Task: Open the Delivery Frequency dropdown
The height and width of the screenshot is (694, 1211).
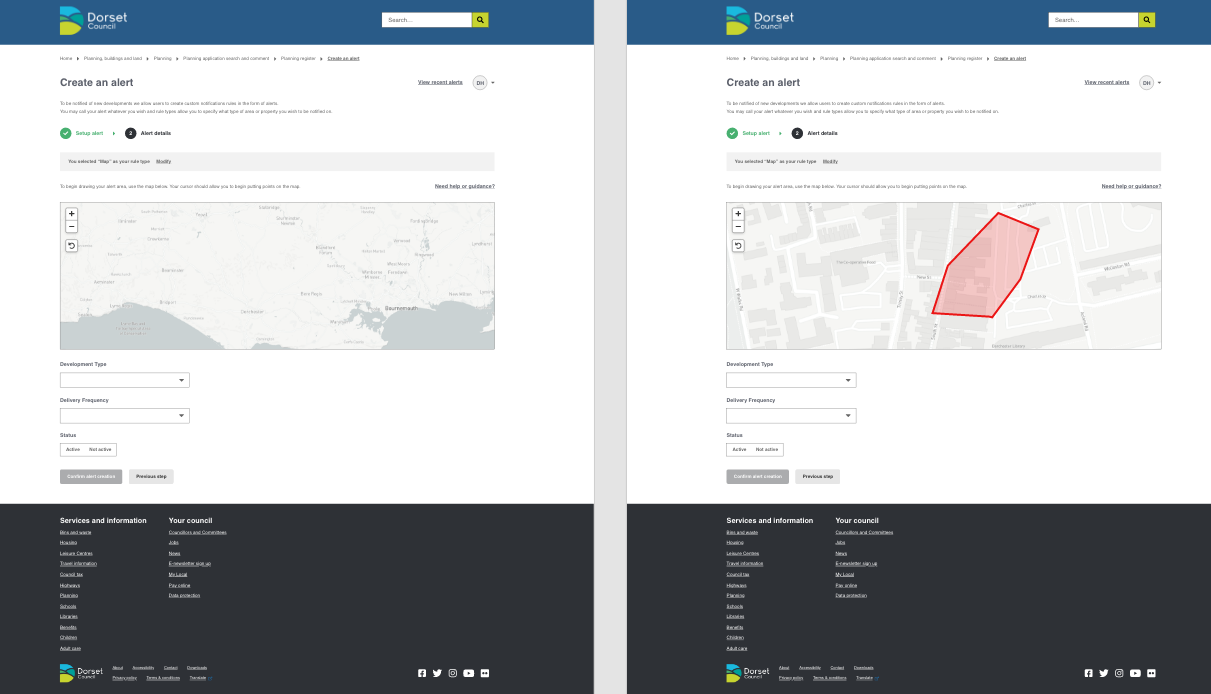Action: point(124,415)
